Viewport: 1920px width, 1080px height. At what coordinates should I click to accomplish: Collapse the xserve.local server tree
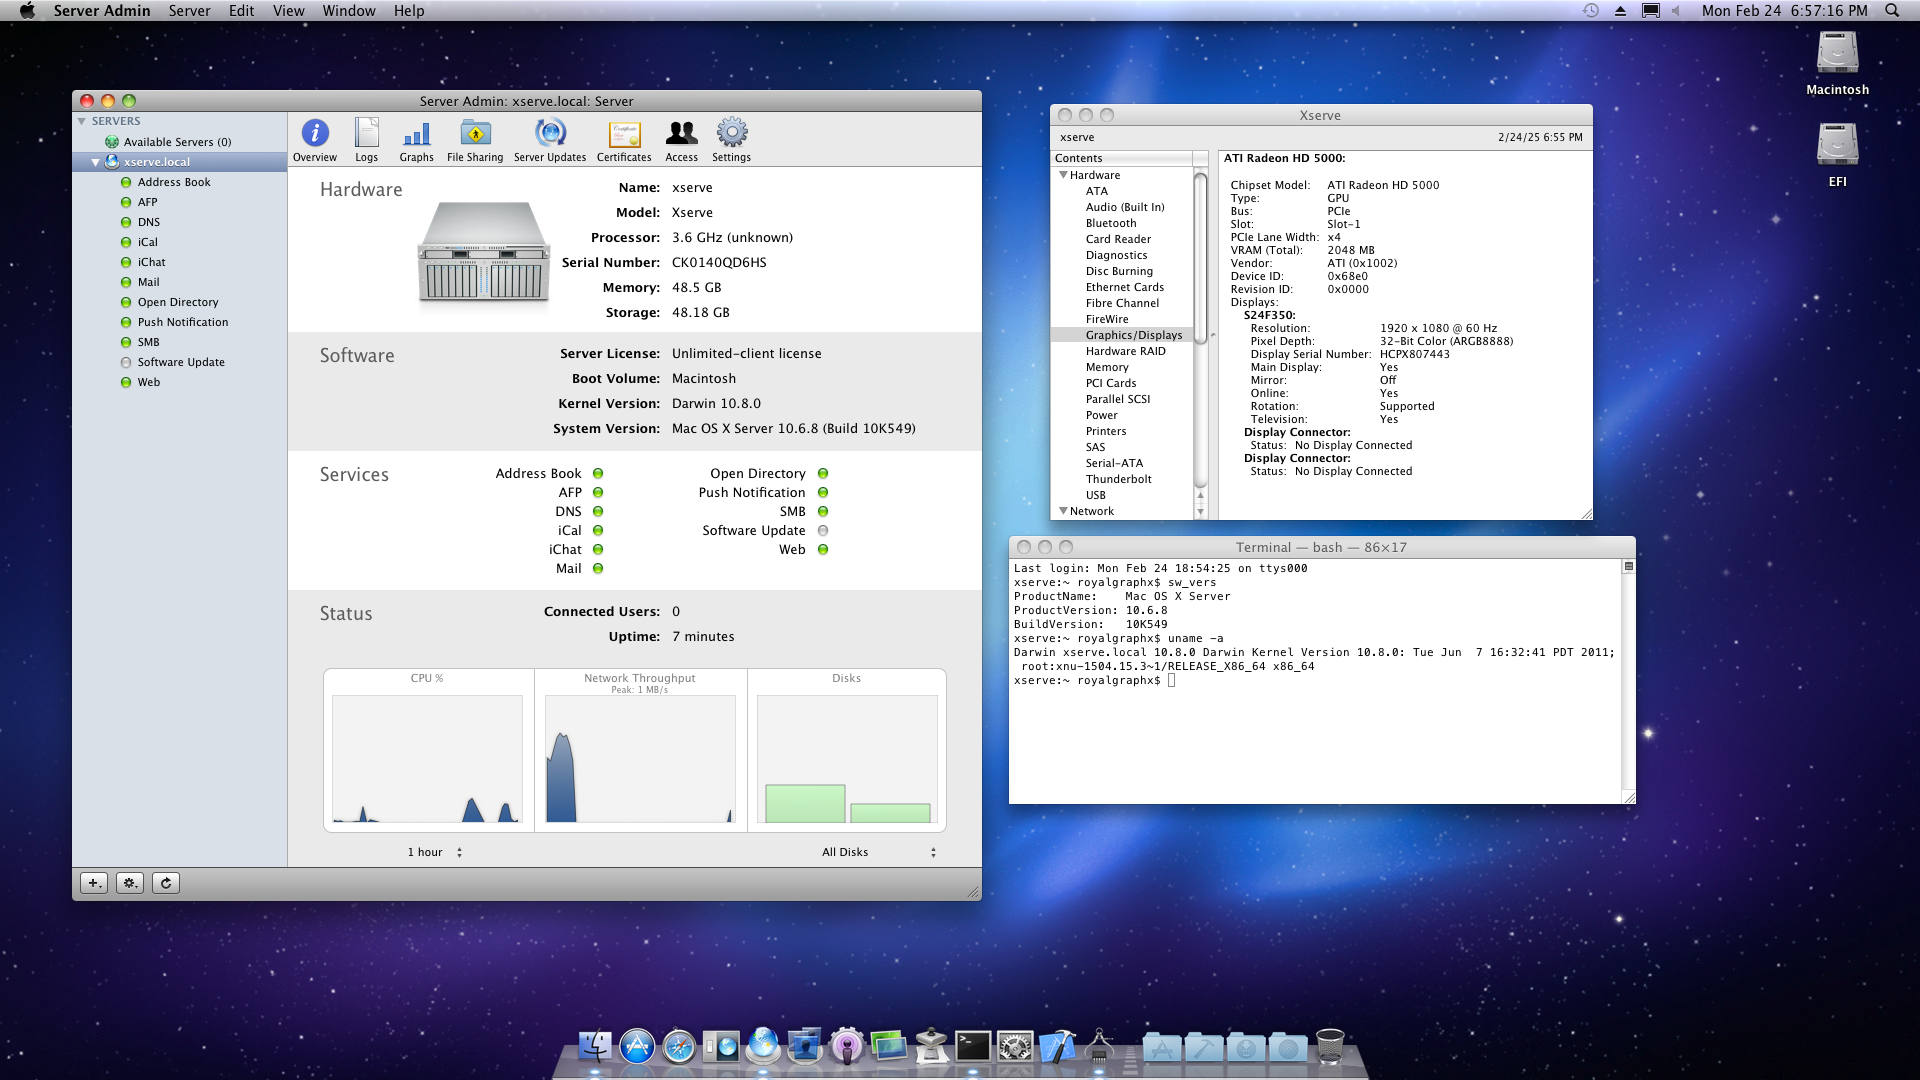(x=96, y=162)
